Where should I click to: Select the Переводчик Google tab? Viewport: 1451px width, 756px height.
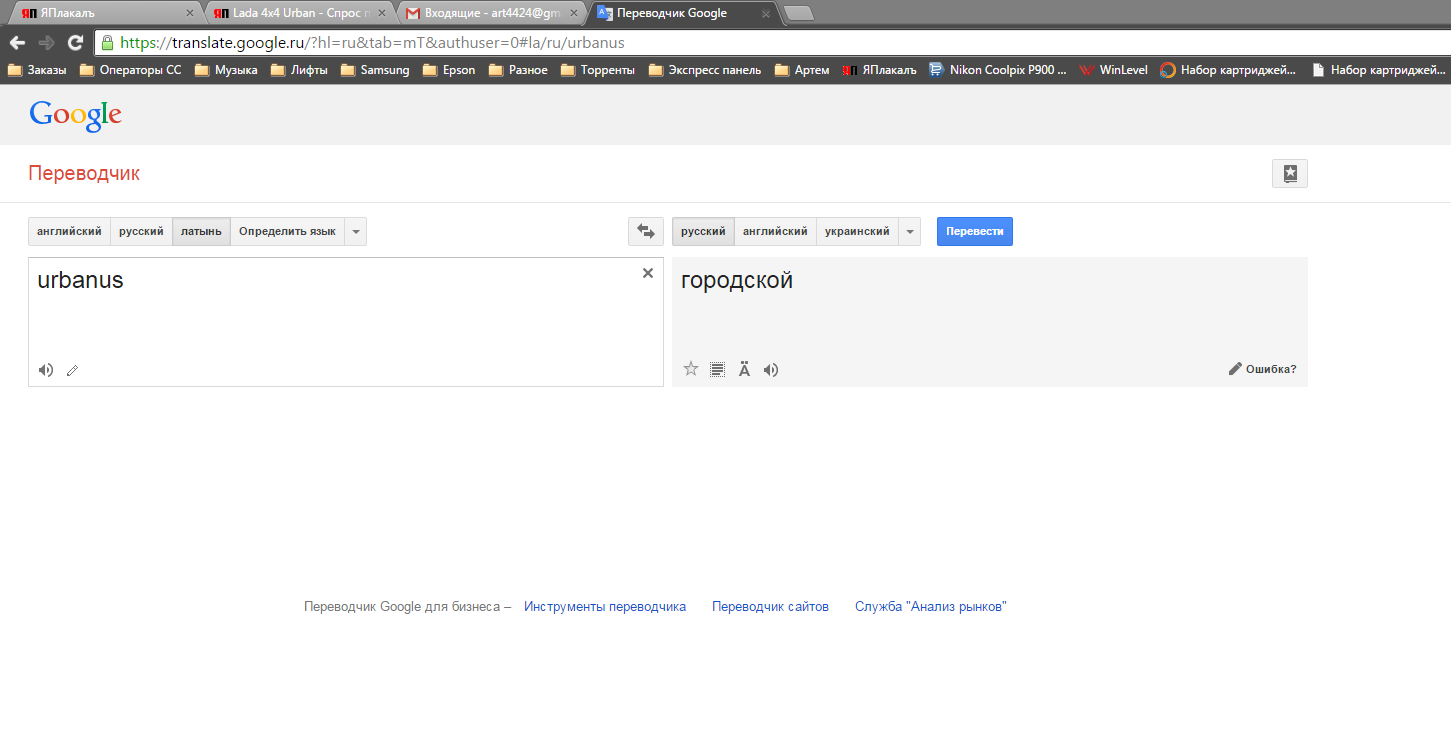[x=684, y=13]
